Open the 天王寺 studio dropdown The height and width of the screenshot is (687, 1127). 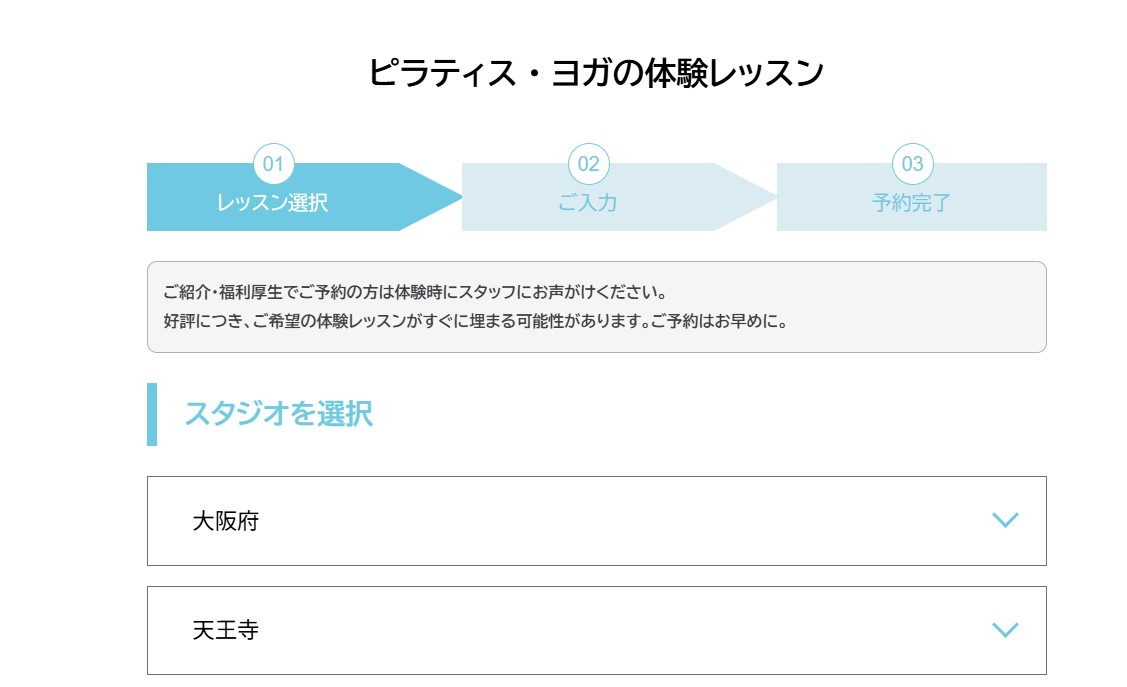click(596, 630)
